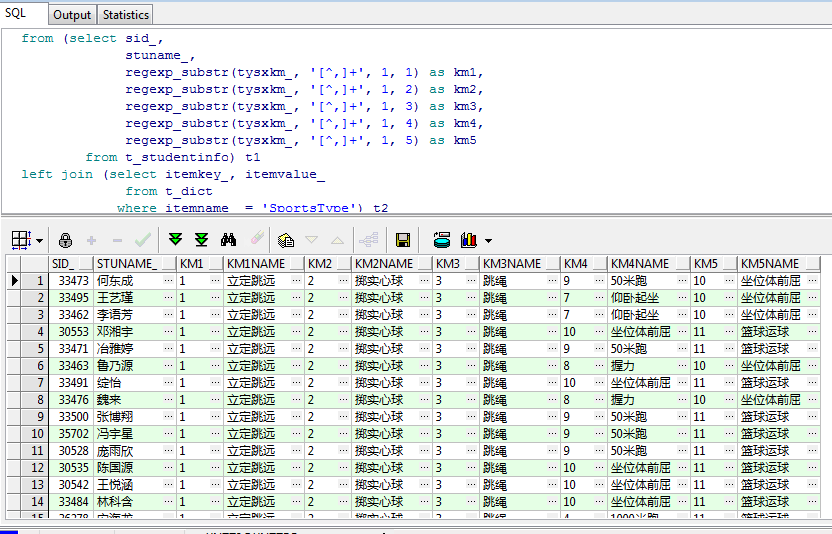Expand cell editor for 何东成's name
The image size is (832, 534).
(x=167, y=281)
